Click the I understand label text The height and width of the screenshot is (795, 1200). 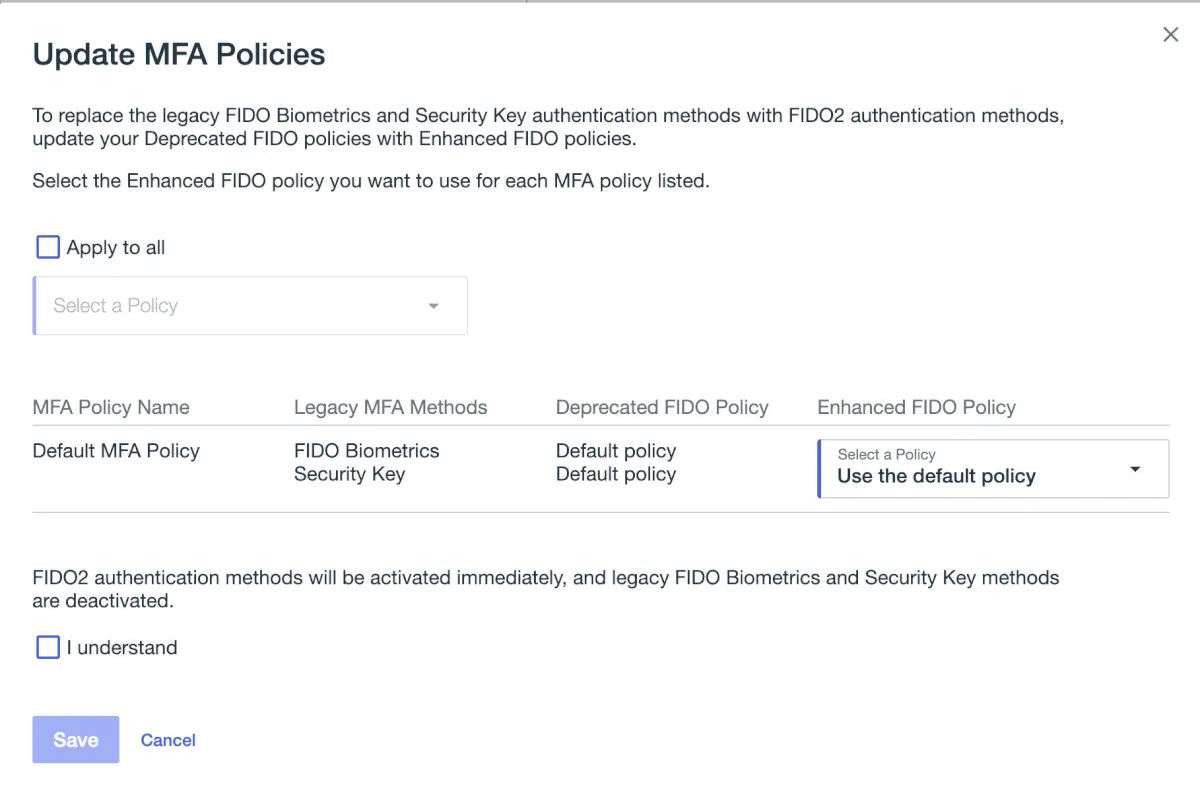click(122, 648)
